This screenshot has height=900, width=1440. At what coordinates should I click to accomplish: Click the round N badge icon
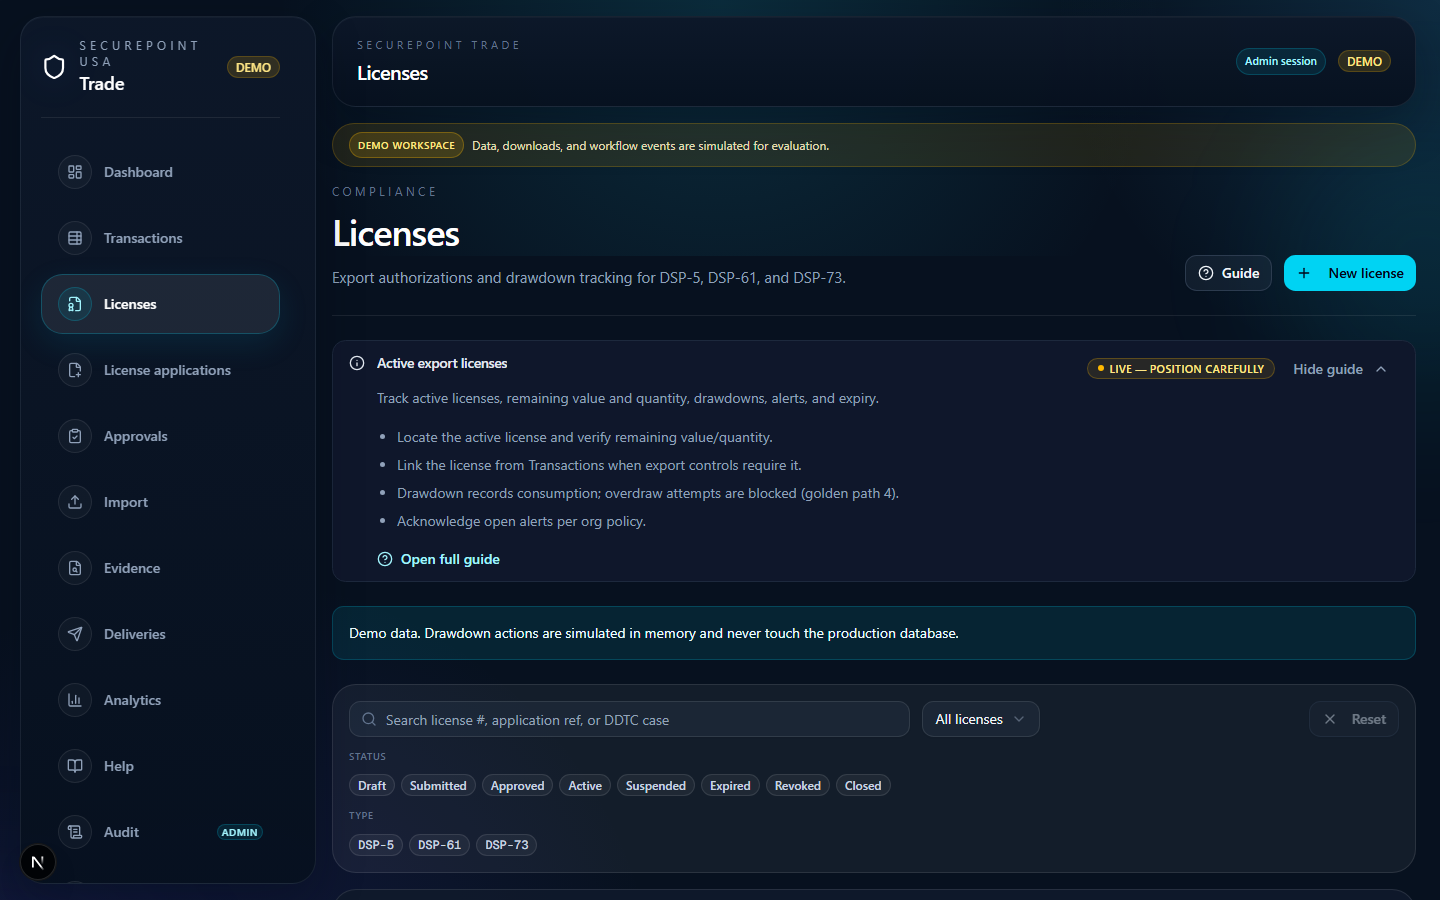pyautogui.click(x=38, y=862)
